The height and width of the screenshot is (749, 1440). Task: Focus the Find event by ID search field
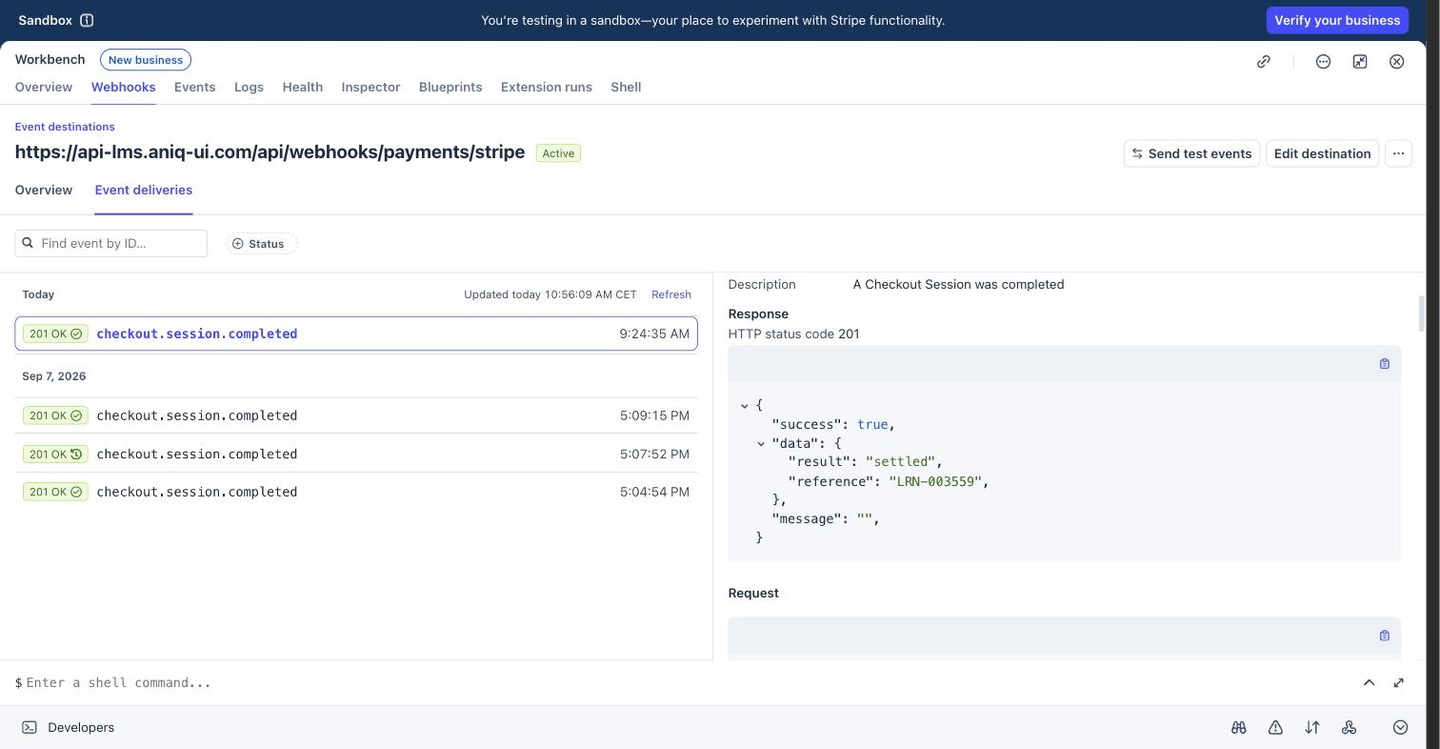(x=111, y=243)
